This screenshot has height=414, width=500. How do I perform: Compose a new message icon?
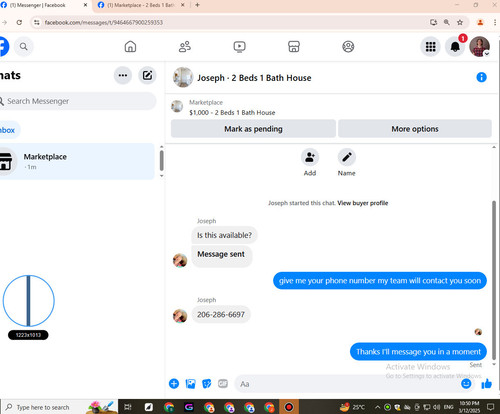pyautogui.click(x=147, y=75)
